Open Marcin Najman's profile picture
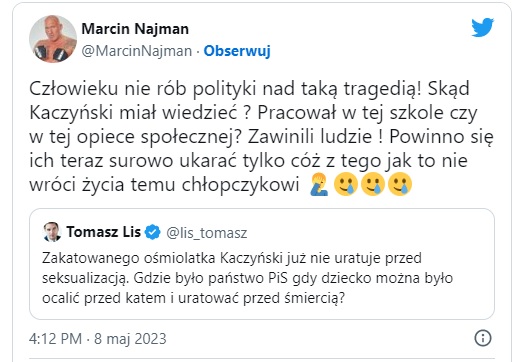513x362 pixels. (x=53, y=39)
